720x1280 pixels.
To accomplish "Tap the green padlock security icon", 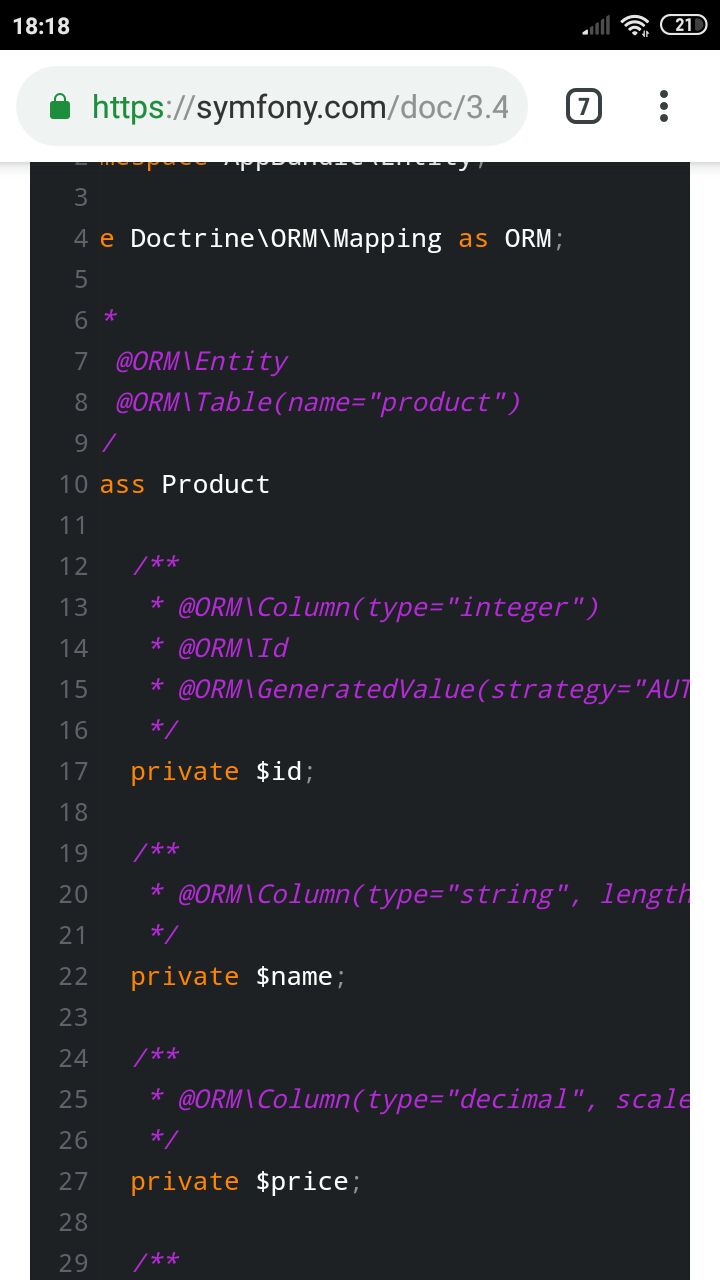I will (x=60, y=107).
